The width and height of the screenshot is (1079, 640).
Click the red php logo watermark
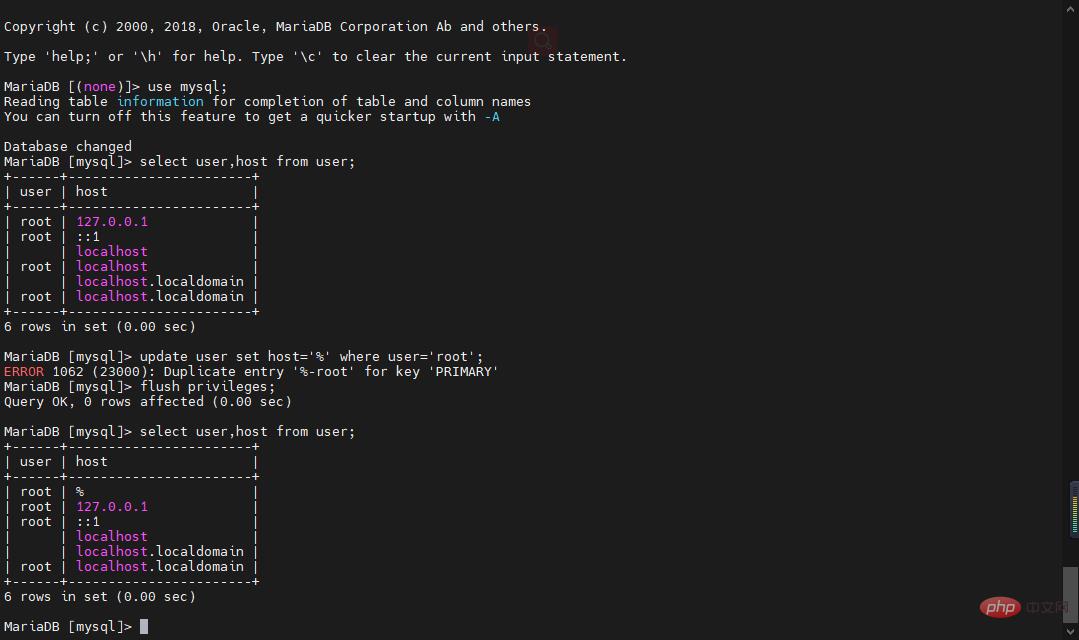pyautogui.click(x=998, y=606)
